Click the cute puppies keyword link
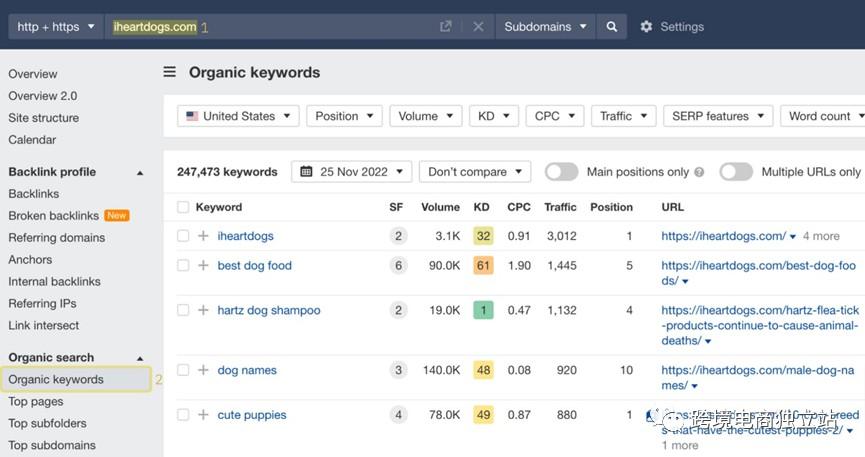Viewport: 865px width, 457px height. click(x=252, y=415)
